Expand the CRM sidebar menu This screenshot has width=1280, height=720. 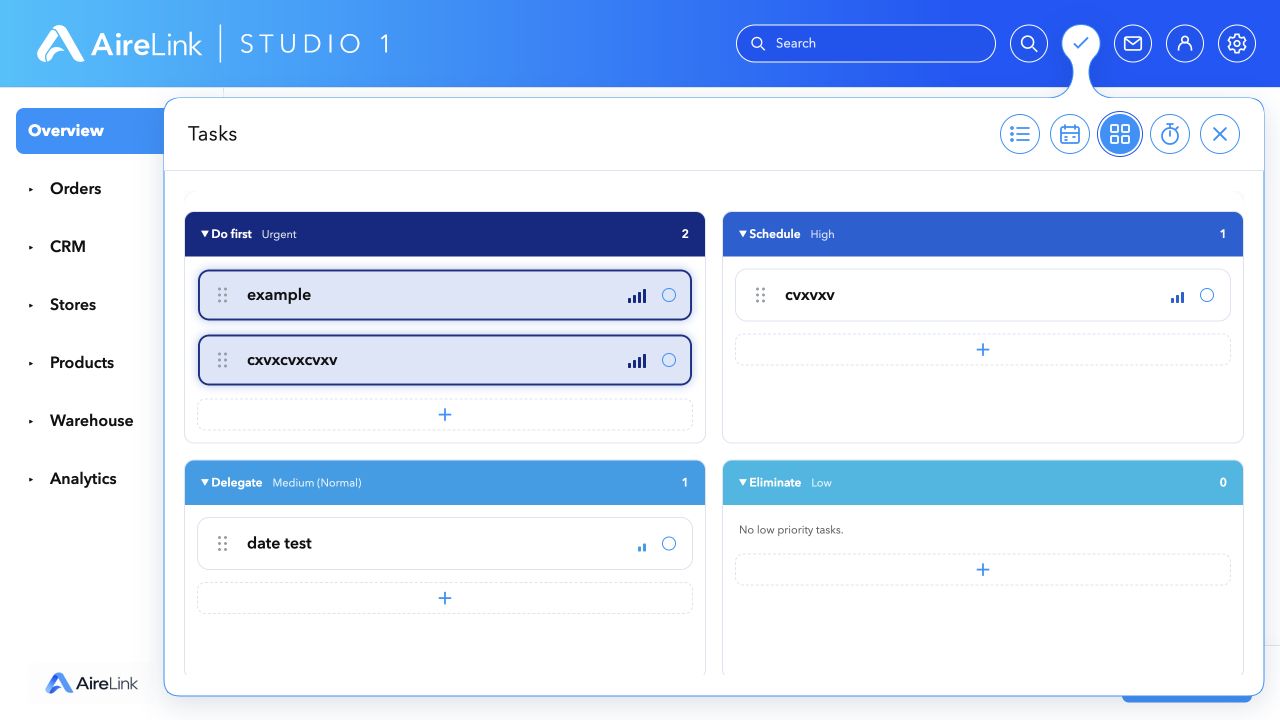31,247
